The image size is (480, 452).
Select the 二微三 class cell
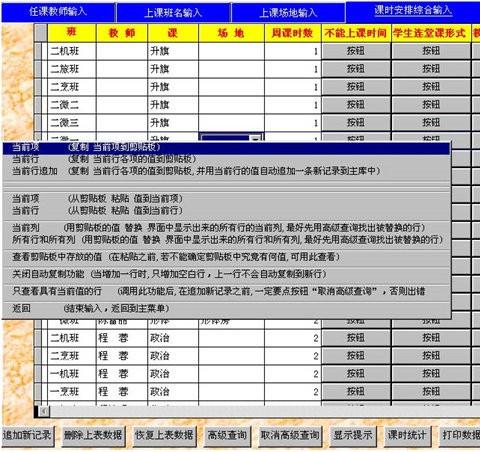coord(72,123)
